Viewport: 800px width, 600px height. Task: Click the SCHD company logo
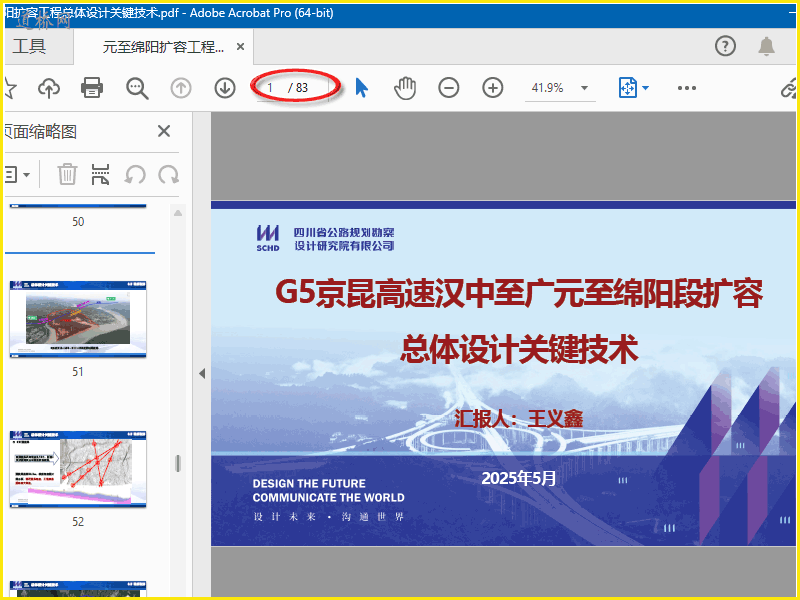[x=268, y=238]
